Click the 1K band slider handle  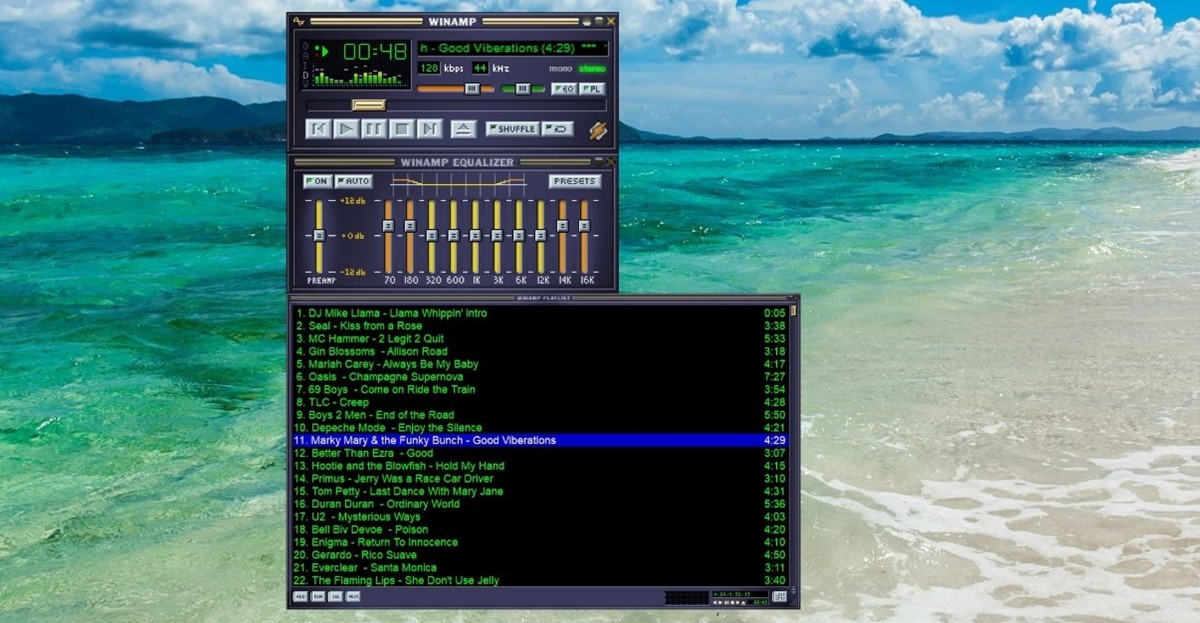(476, 236)
